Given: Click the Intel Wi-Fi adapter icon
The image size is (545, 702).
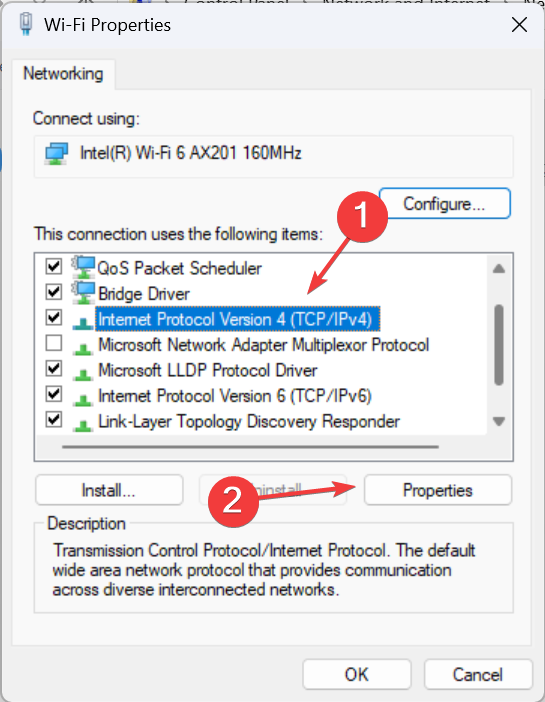Looking at the screenshot, I should [x=56, y=154].
